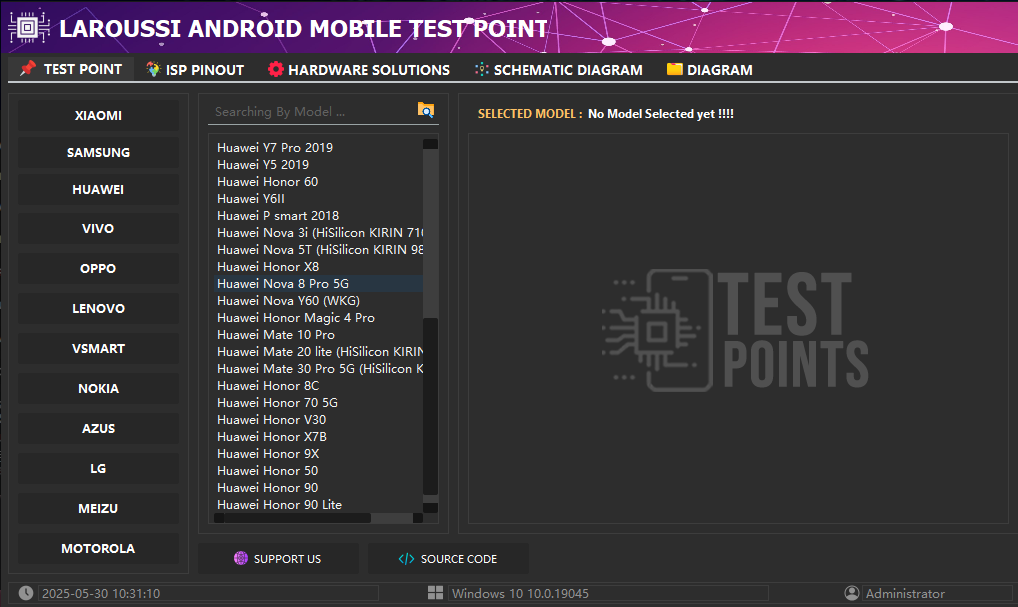
Task: Click the search folder icon beside the search box
Action: click(426, 111)
